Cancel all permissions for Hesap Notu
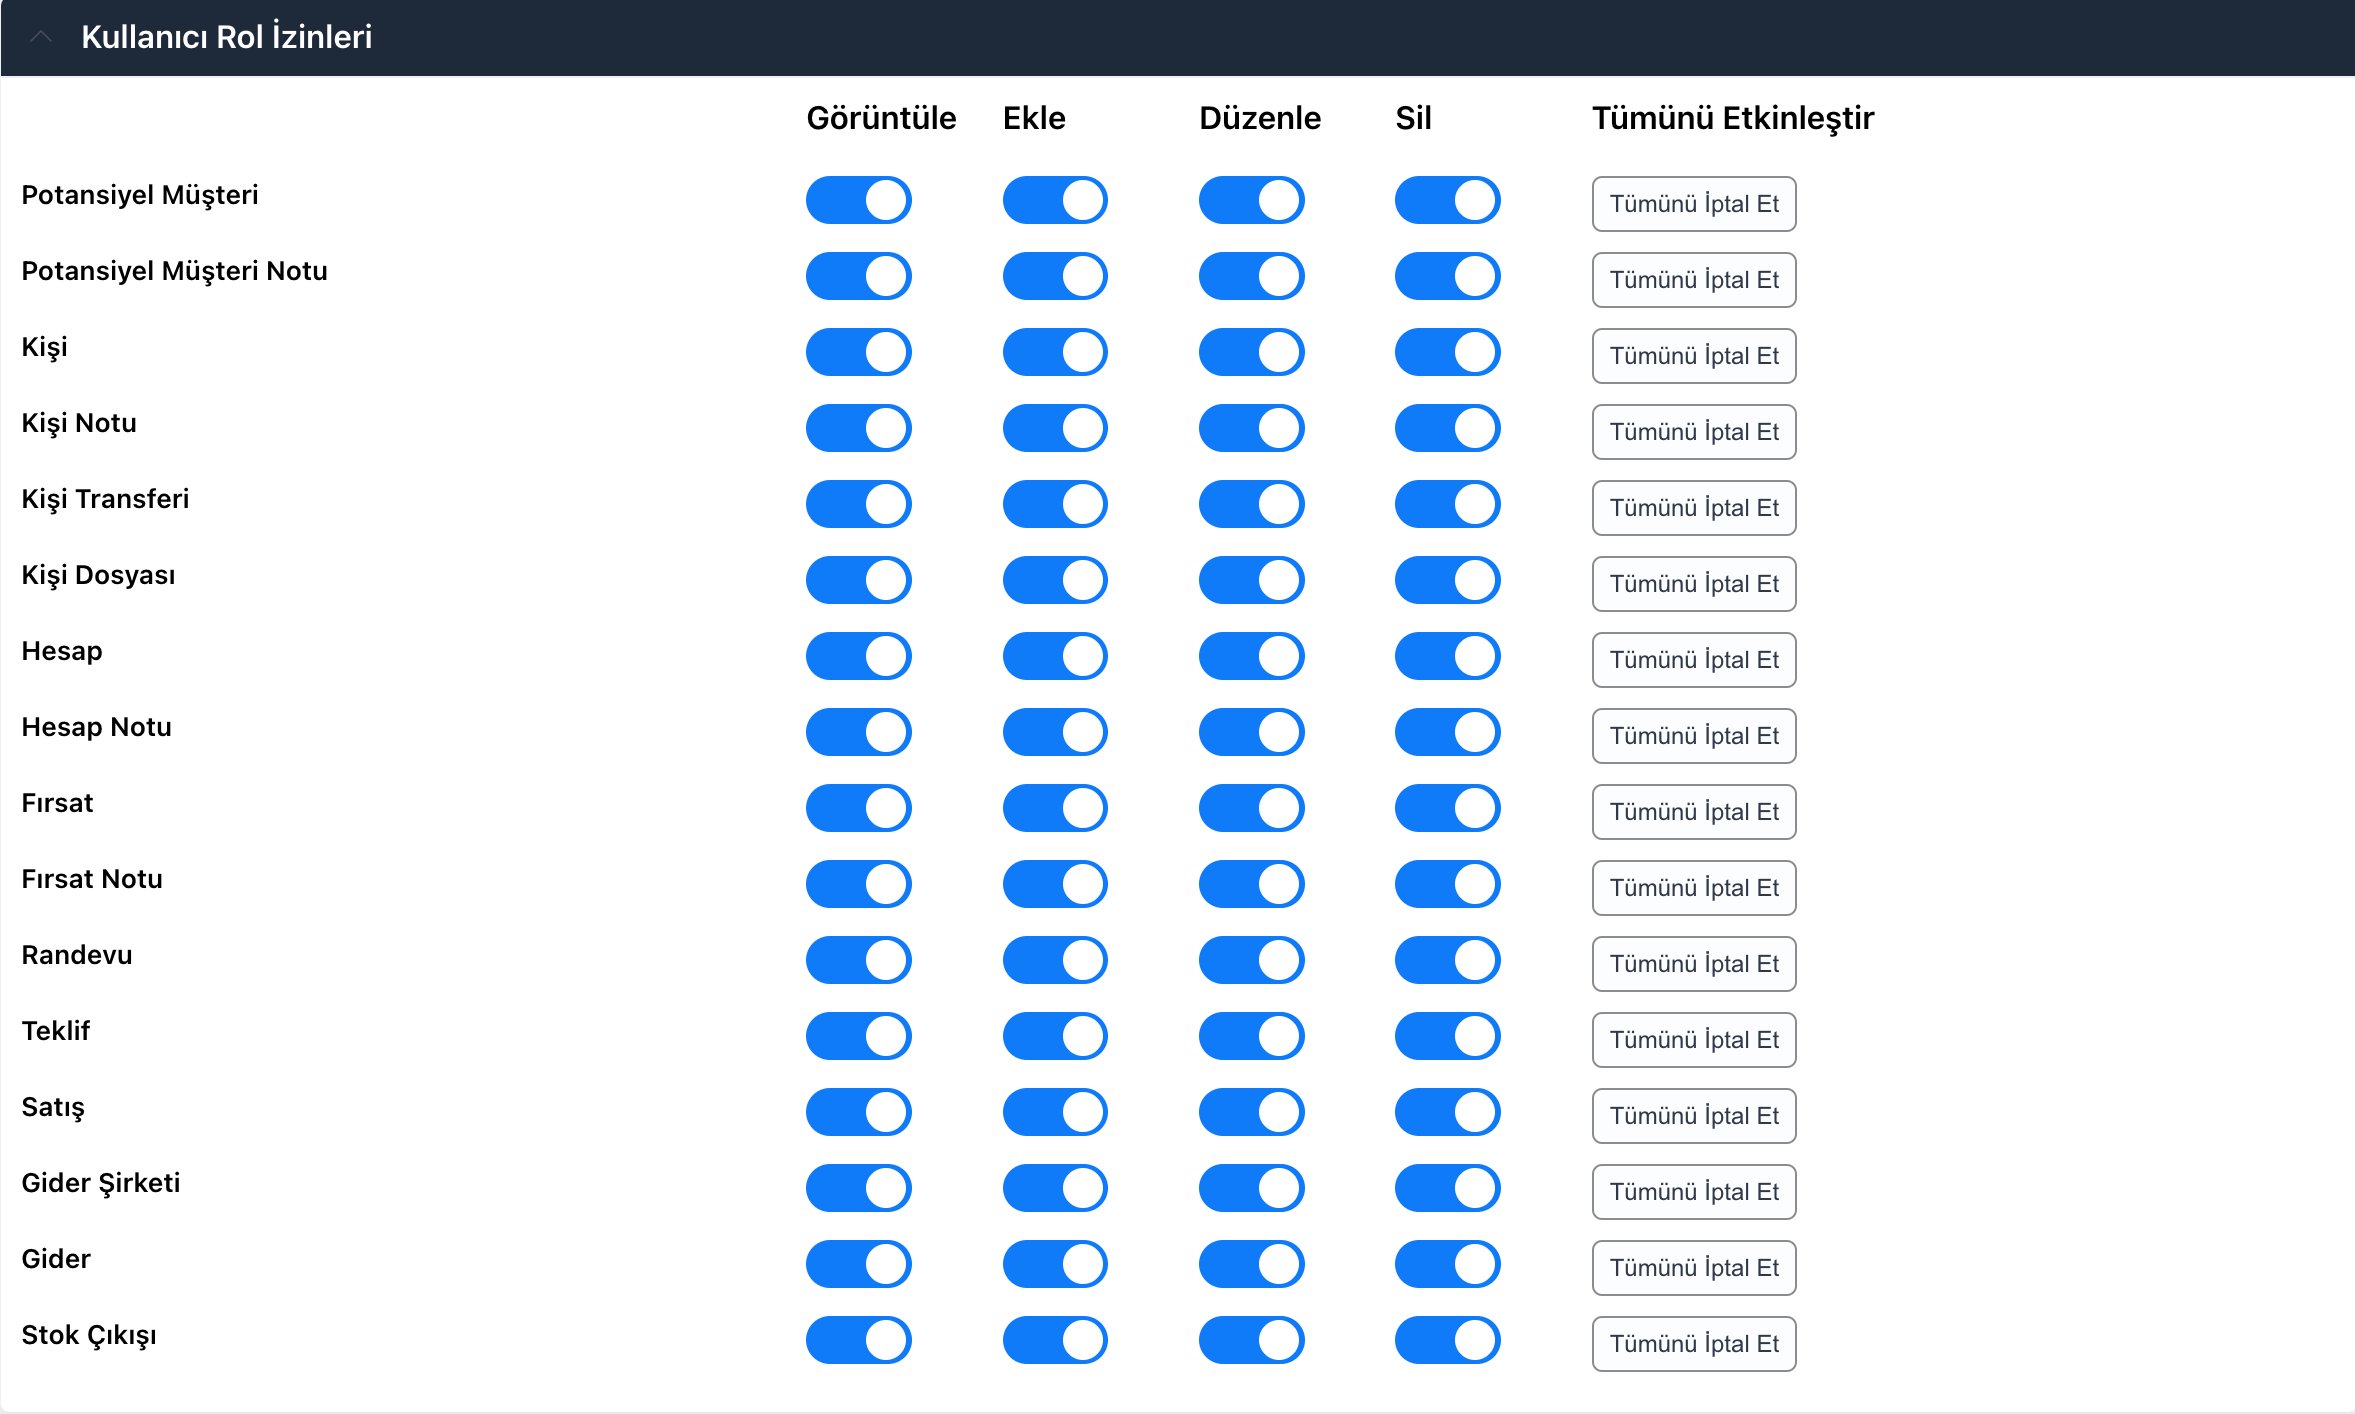Image resolution: width=2355 pixels, height=1414 pixels. coord(1694,736)
